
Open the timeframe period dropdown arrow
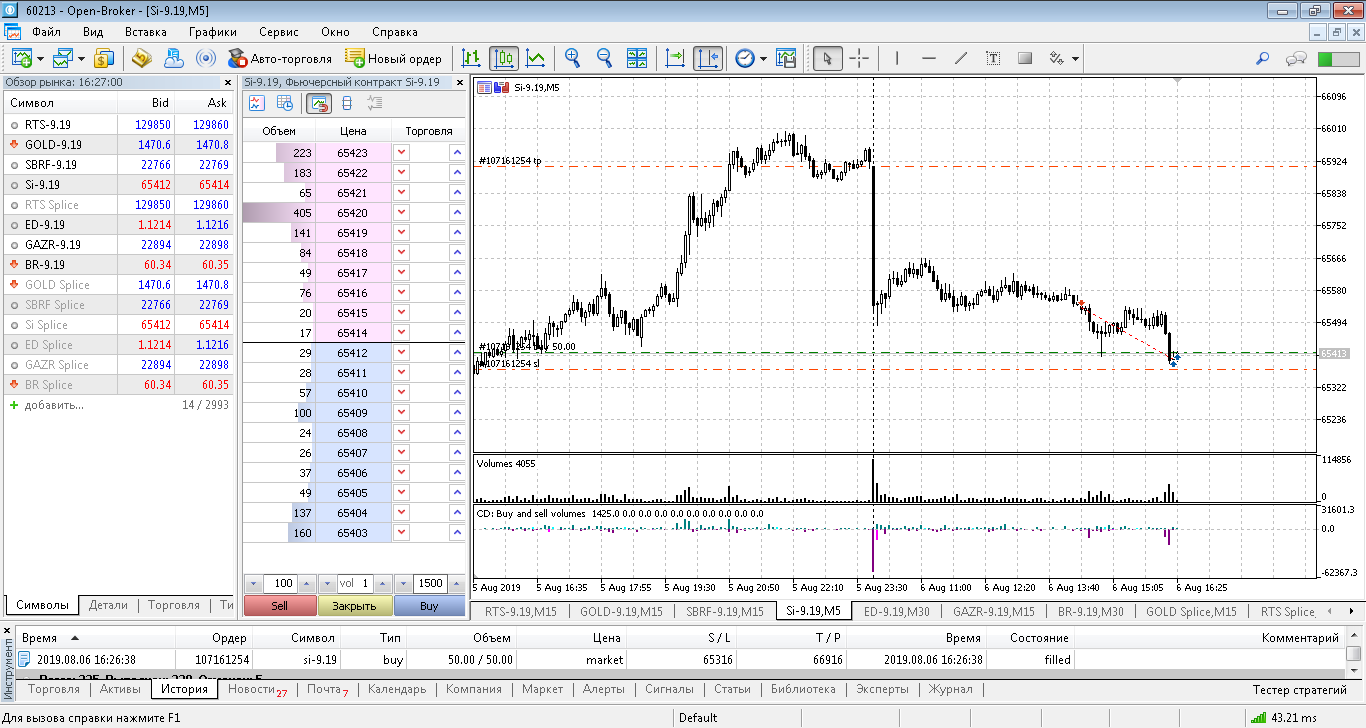click(763, 58)
